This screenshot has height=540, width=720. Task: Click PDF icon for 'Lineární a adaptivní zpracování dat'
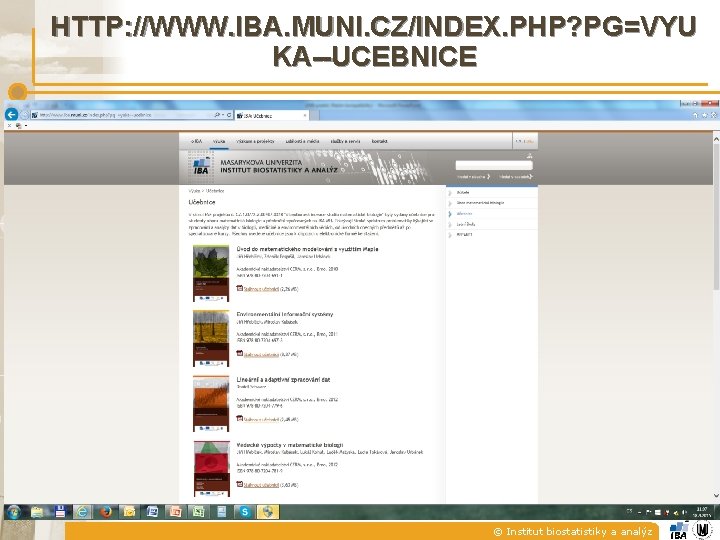point(239,419)
